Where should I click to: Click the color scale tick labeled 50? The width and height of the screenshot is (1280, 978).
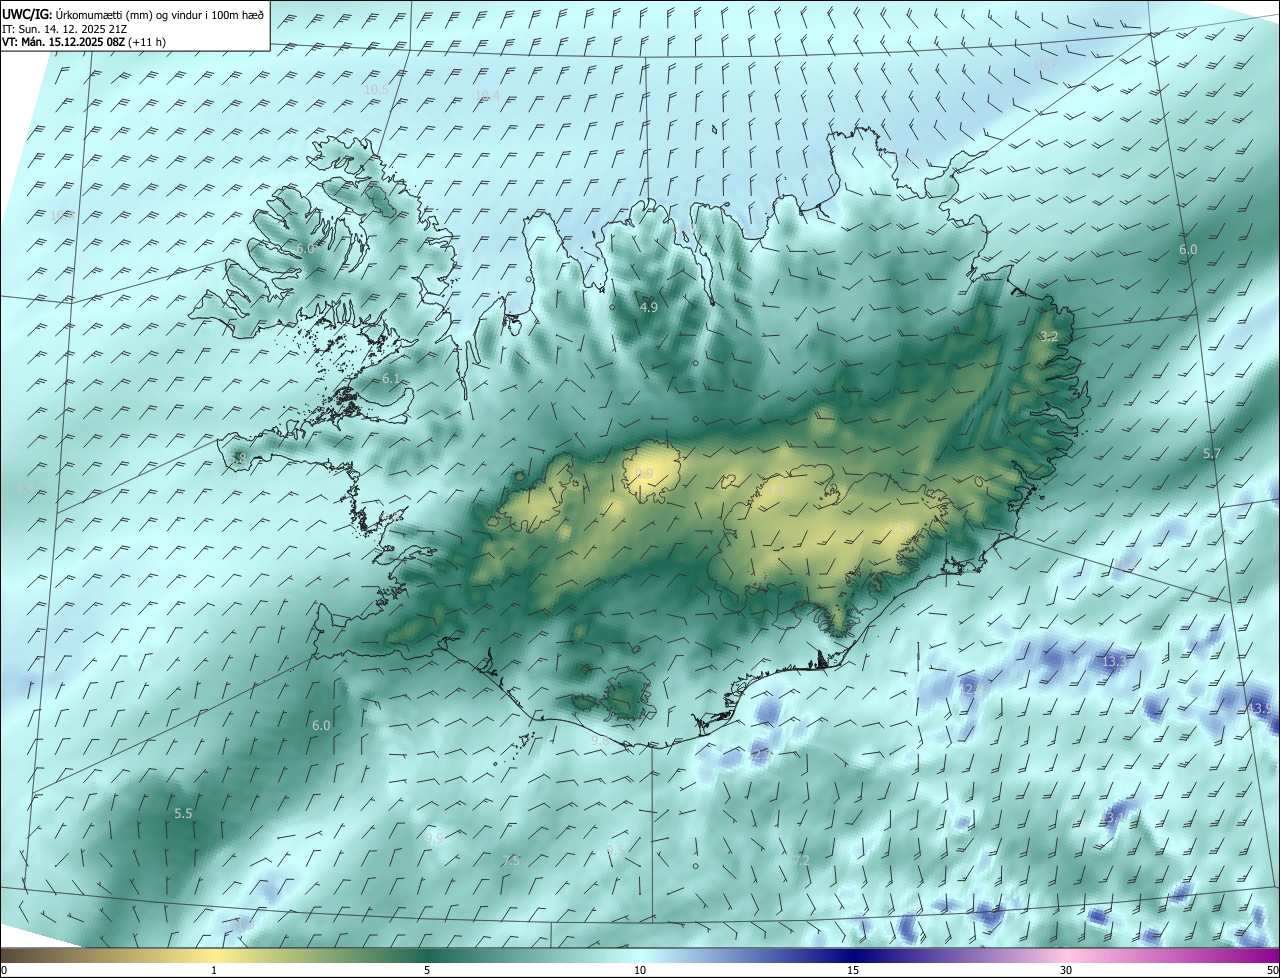point(1272,970)
